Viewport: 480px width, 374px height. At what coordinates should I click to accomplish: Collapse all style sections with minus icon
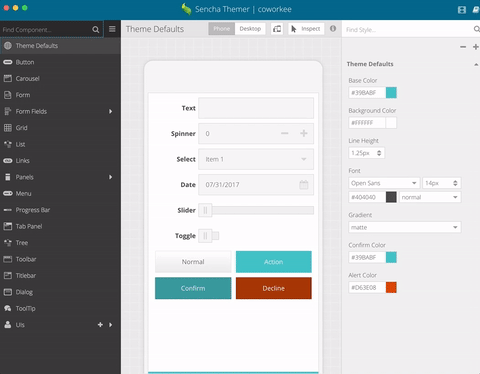[x=463, y=47]
